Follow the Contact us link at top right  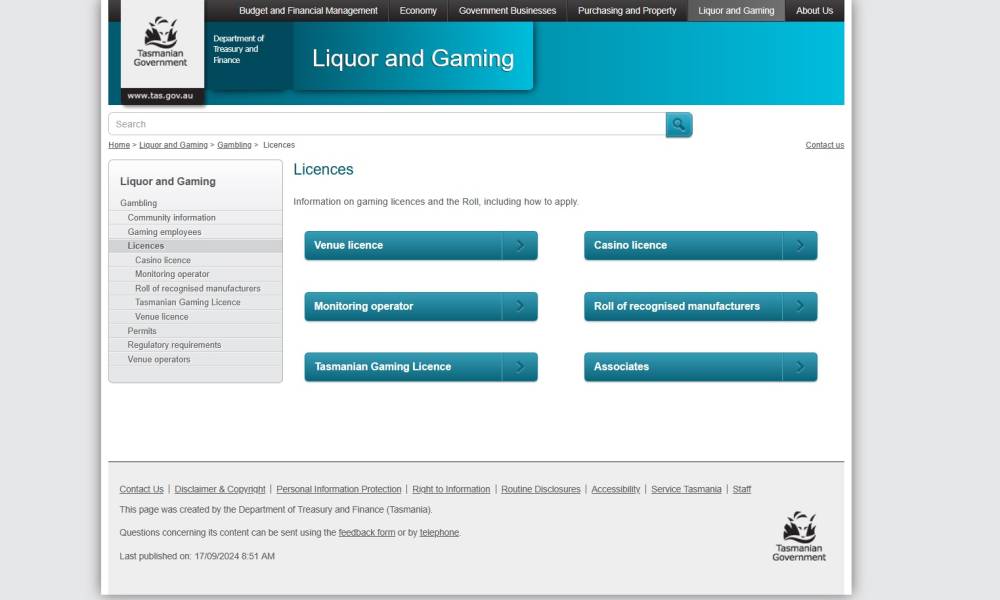824,145
